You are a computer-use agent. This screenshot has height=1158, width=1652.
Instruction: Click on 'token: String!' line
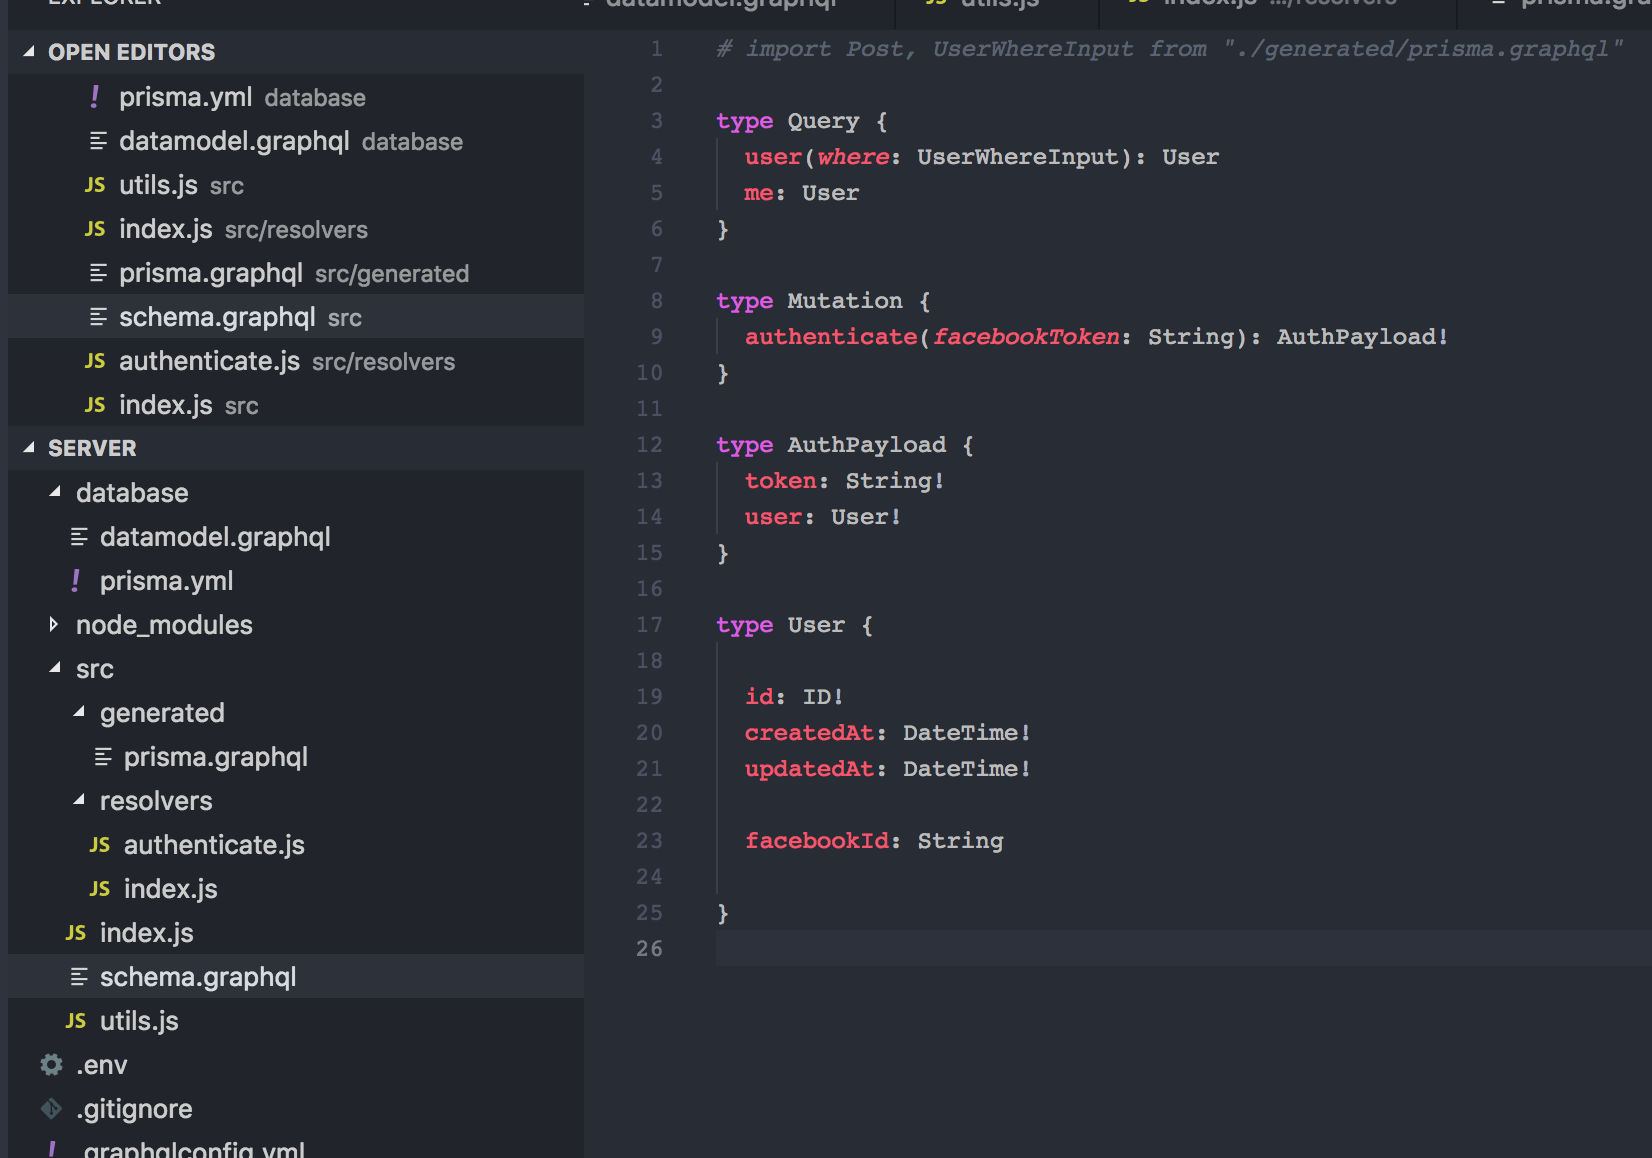pos(845,481)
